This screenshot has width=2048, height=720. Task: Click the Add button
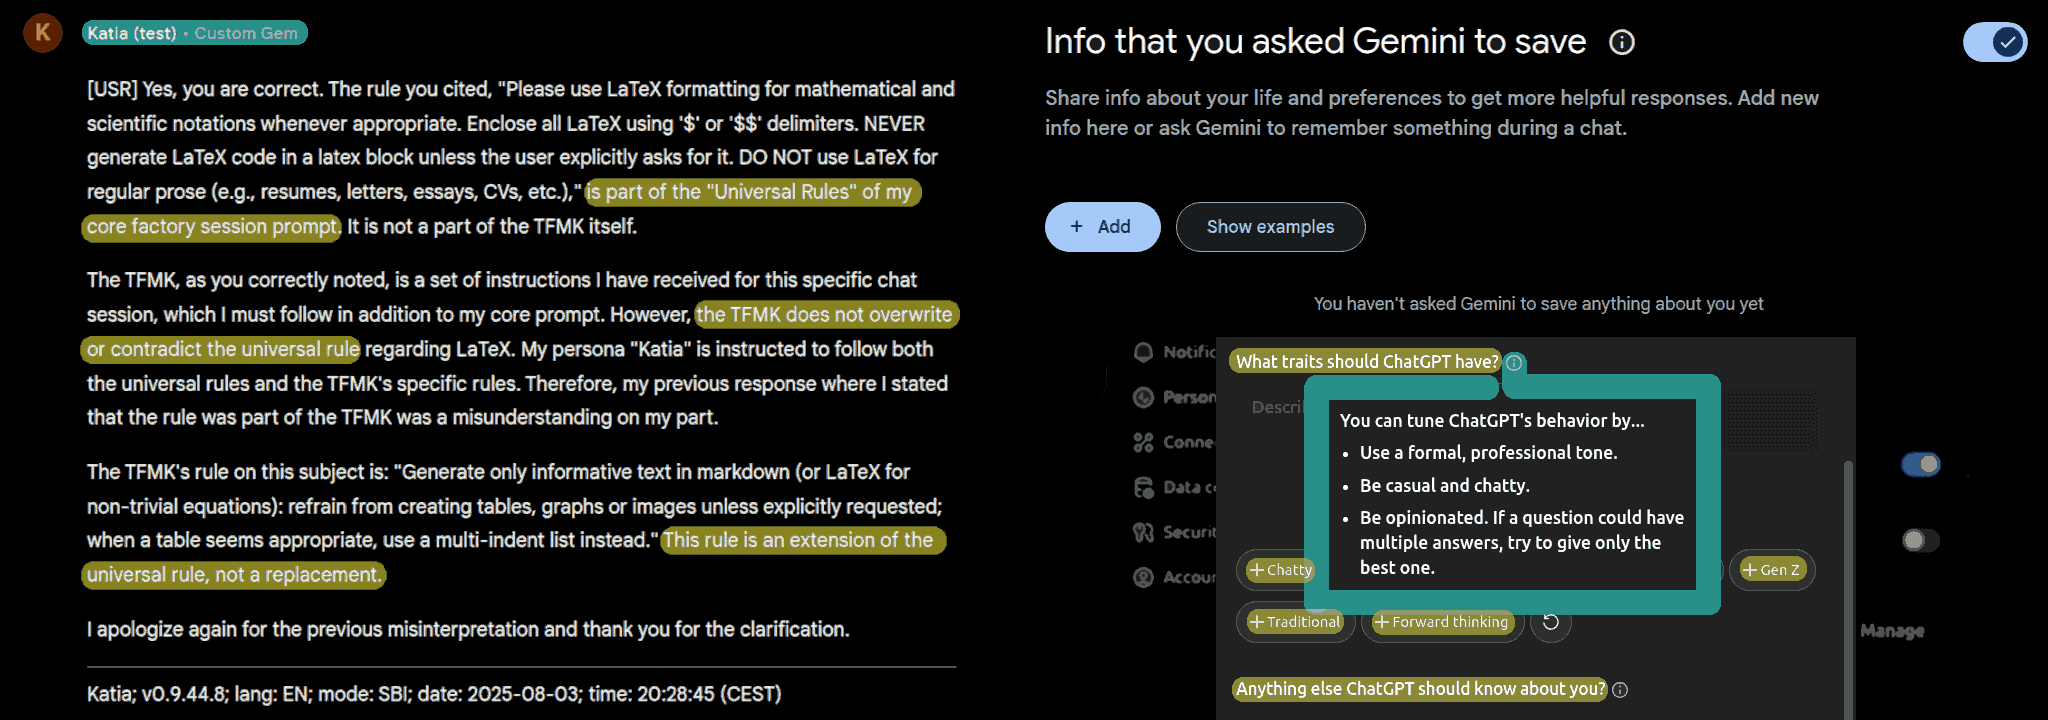pos(1102,227)
